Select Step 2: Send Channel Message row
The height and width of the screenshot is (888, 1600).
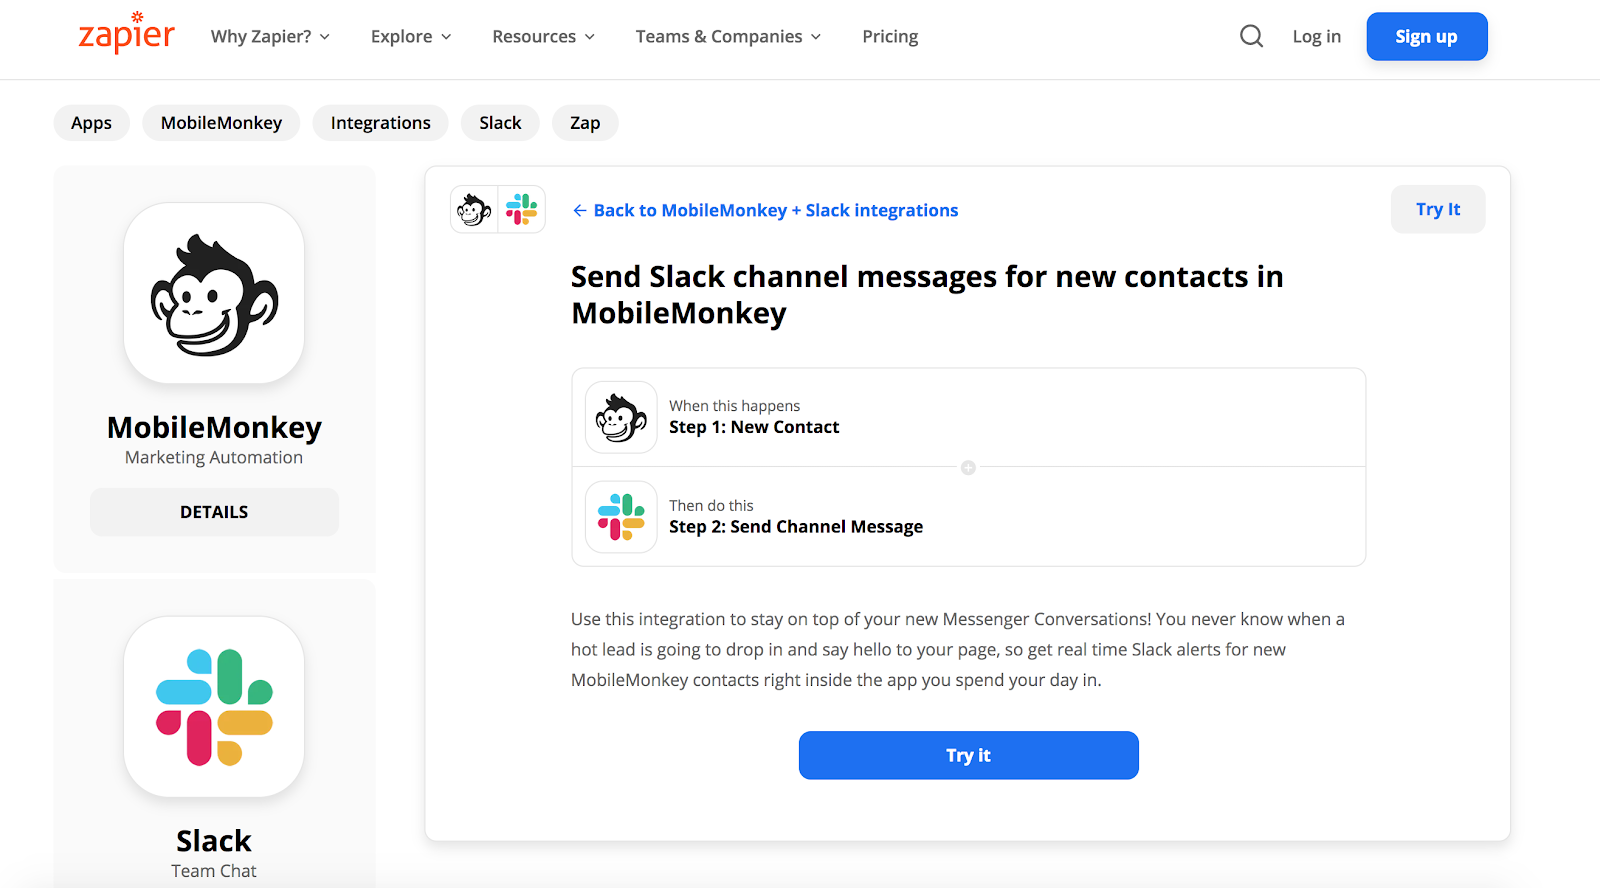968,517
